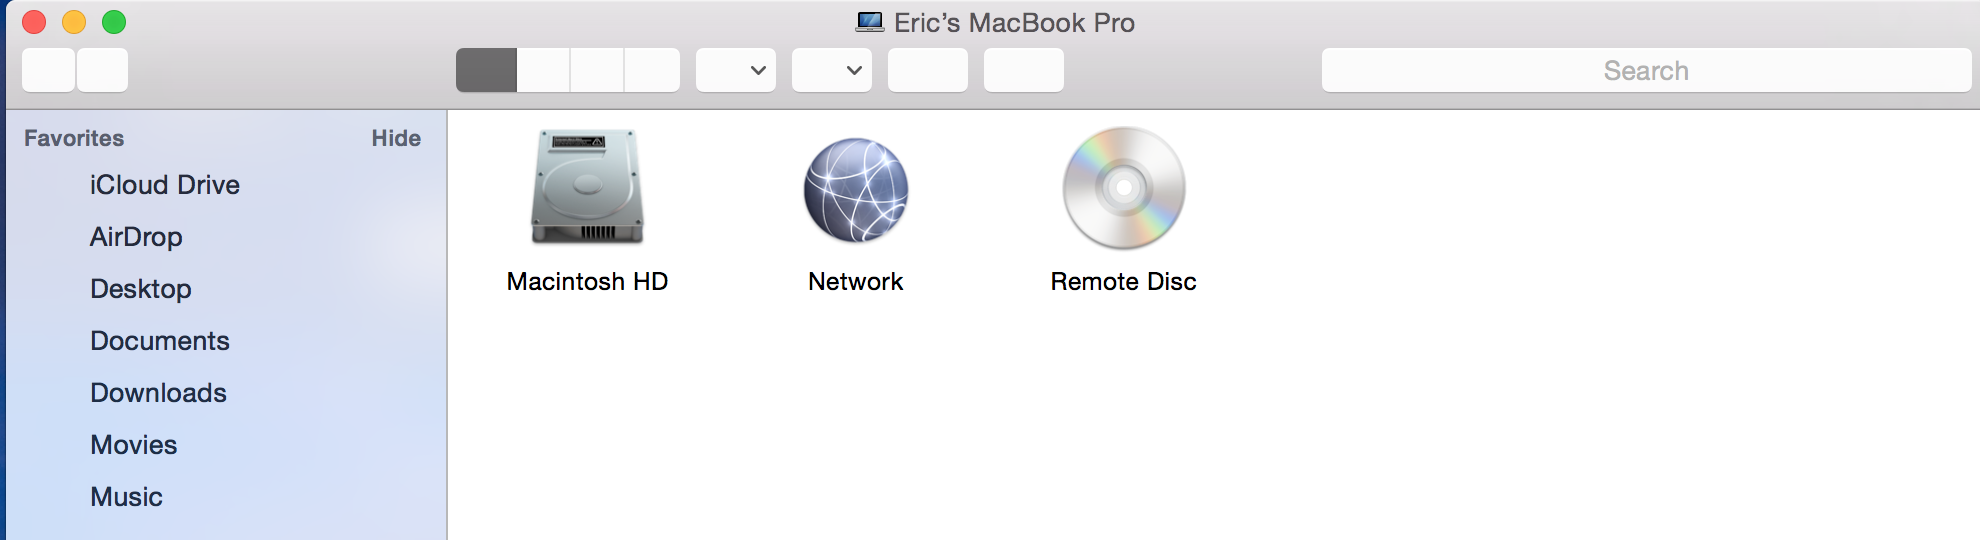This screenshot has width=1980, height=540.
Task: Switch to column view in toolbar
Action: click(597, 70)
